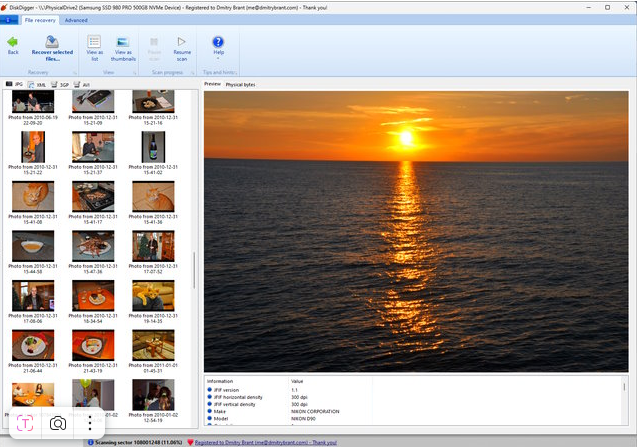Image resolution: width=637 pixels, height=447 pixels.
Task: Show the AVI file type tab
Action: pyautogui.click(x=83, y=85)
